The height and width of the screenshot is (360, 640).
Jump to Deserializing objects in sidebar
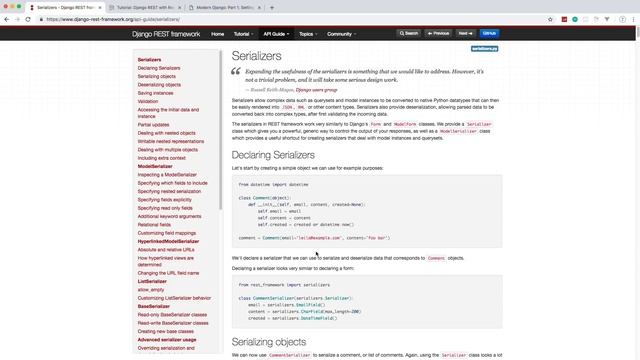tap(159, 85)
